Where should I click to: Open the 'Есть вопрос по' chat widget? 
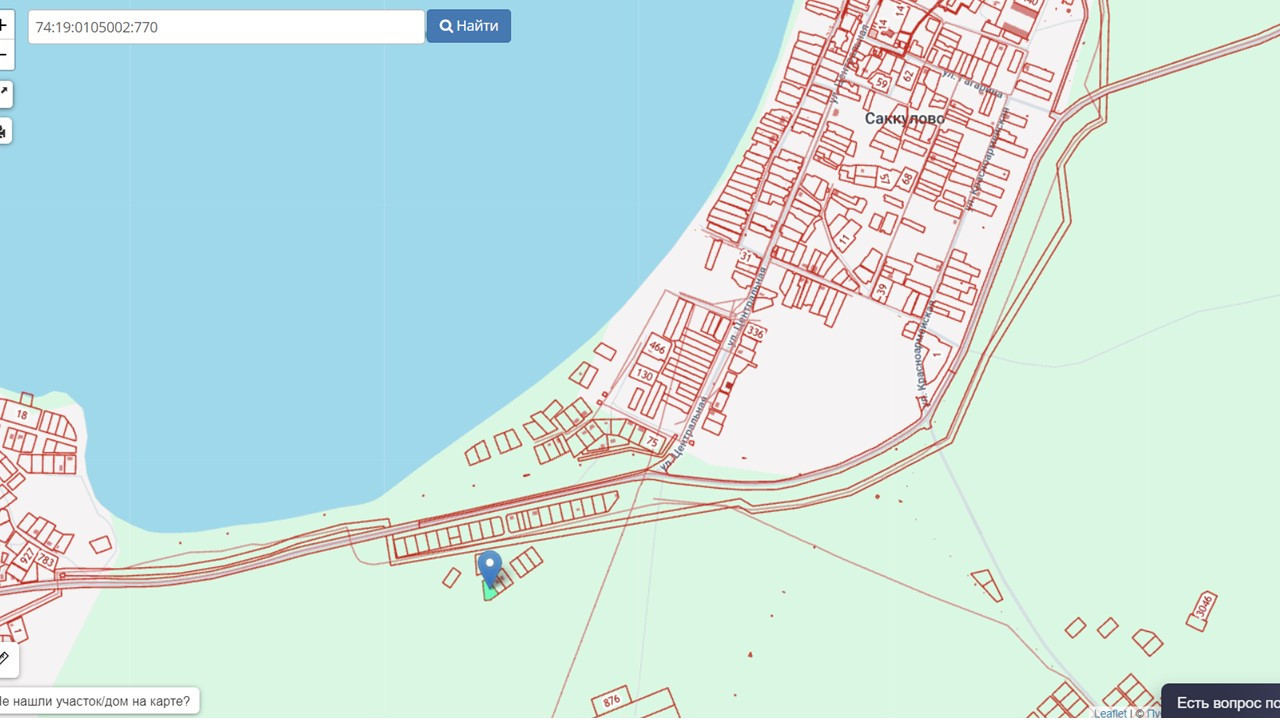pyautogui.click(x=1222, y=702)
